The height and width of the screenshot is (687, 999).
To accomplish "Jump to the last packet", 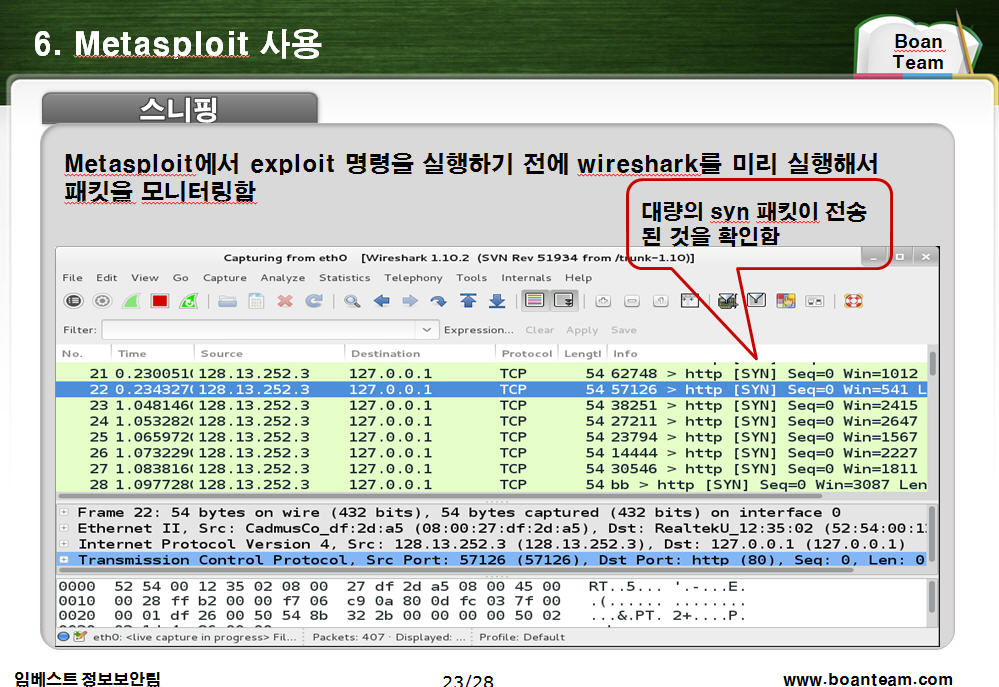I will 497,301.
